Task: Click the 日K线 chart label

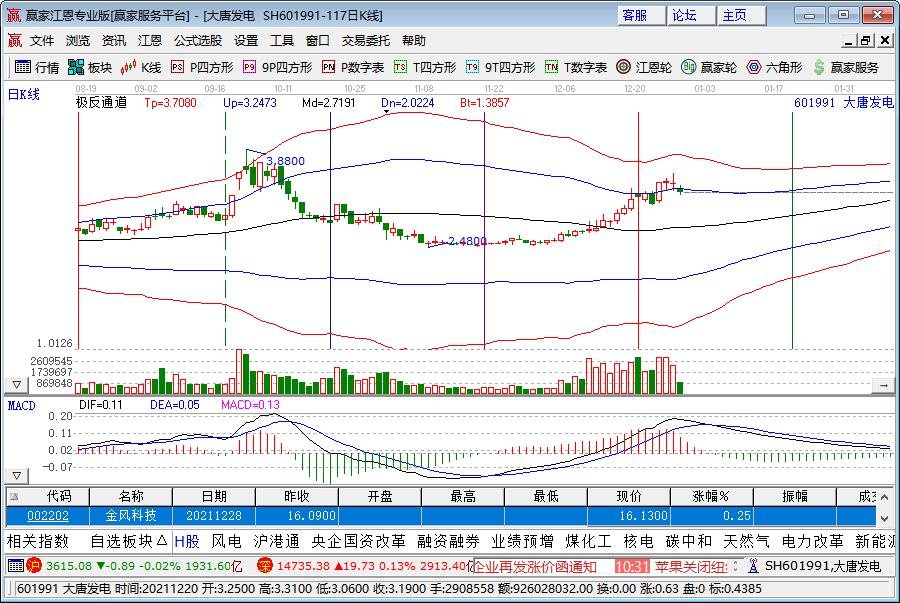Action: point(24,94)
